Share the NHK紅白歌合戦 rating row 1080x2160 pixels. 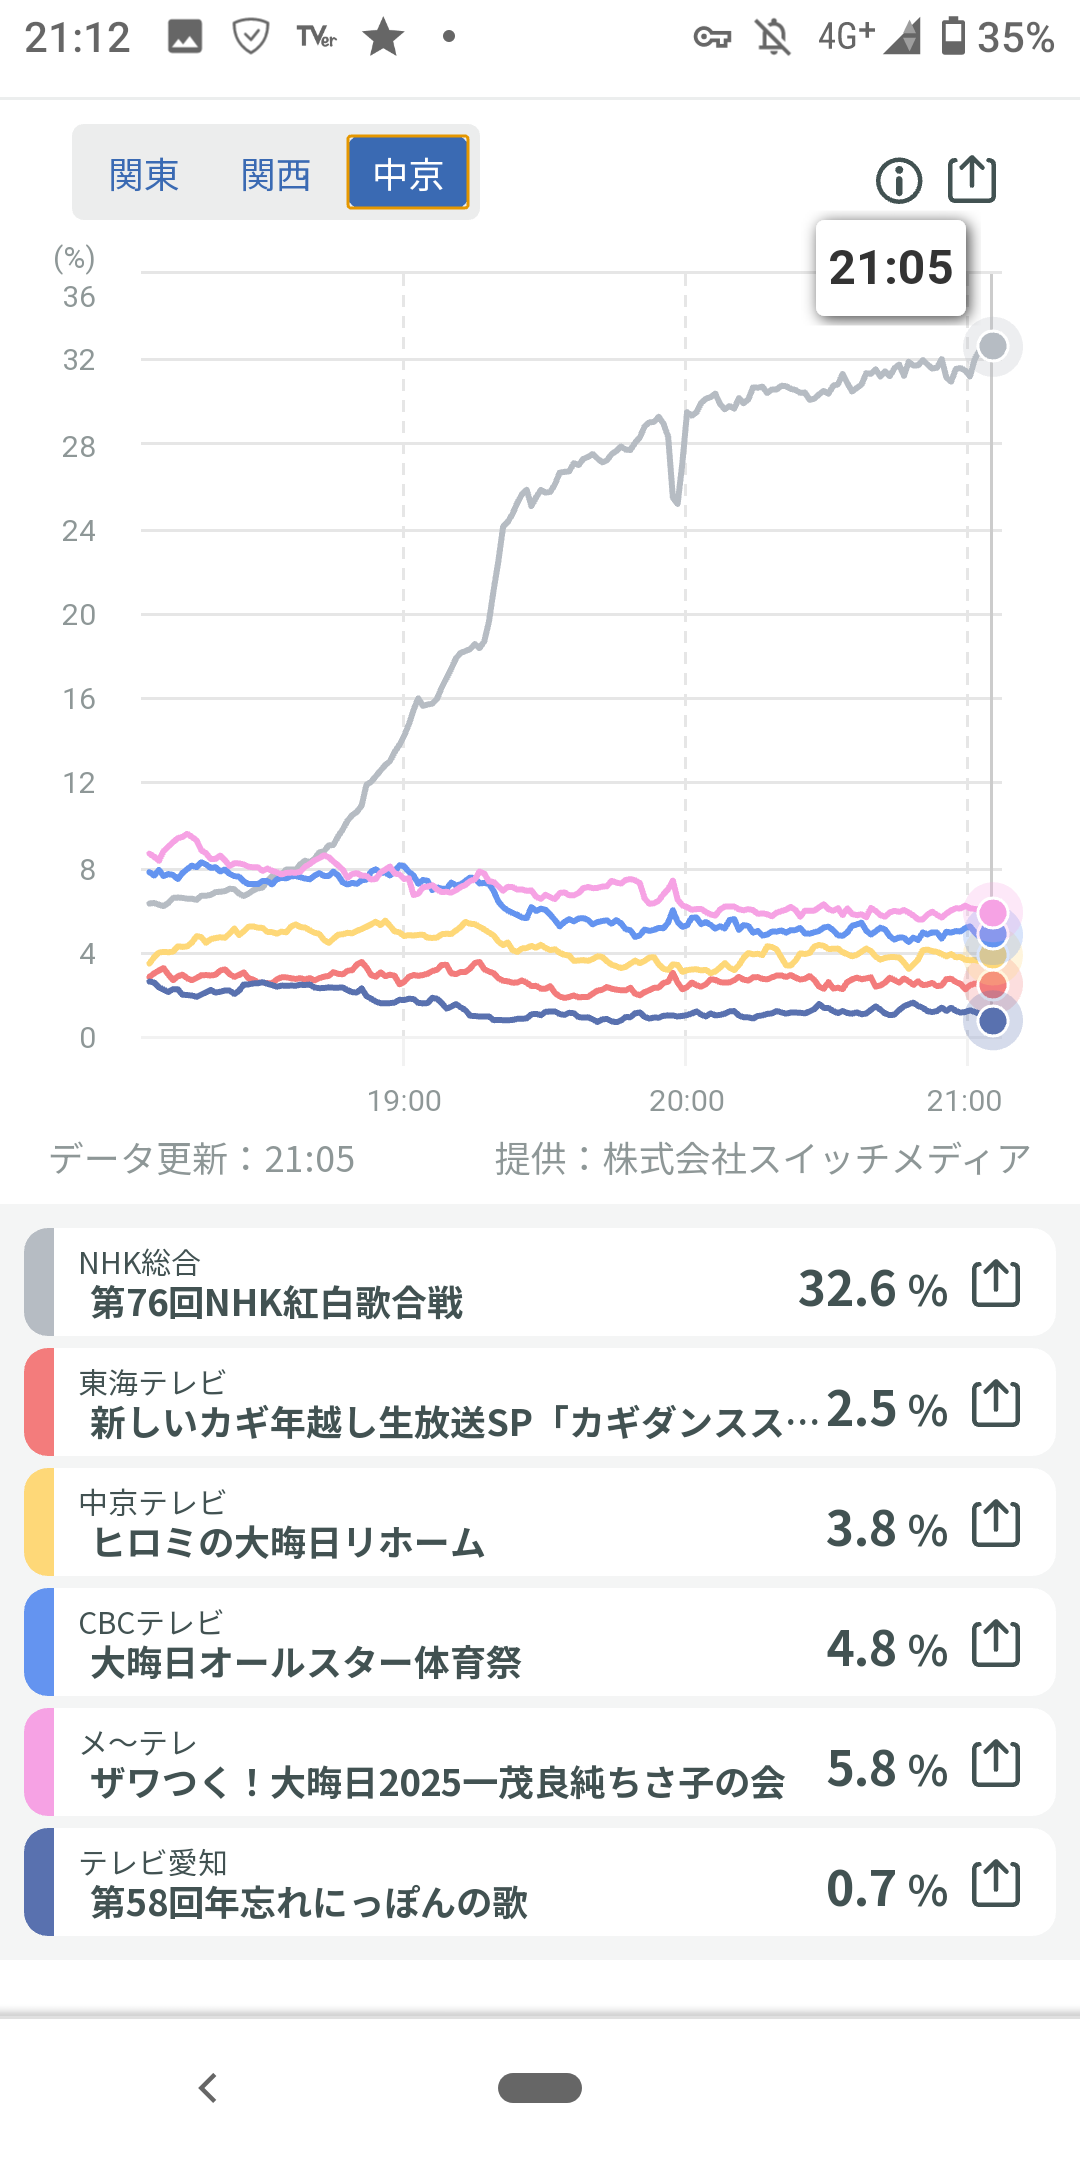coord(996,1284)
